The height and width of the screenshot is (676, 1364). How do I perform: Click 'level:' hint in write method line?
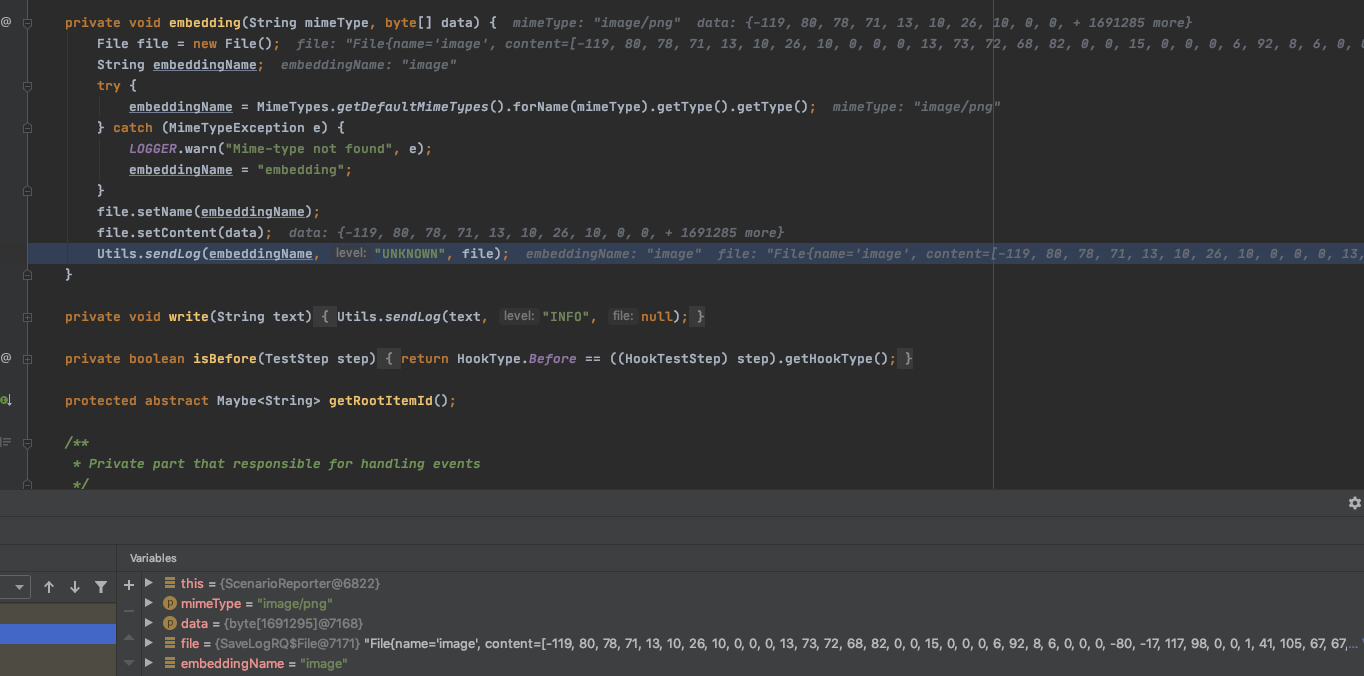518,316
